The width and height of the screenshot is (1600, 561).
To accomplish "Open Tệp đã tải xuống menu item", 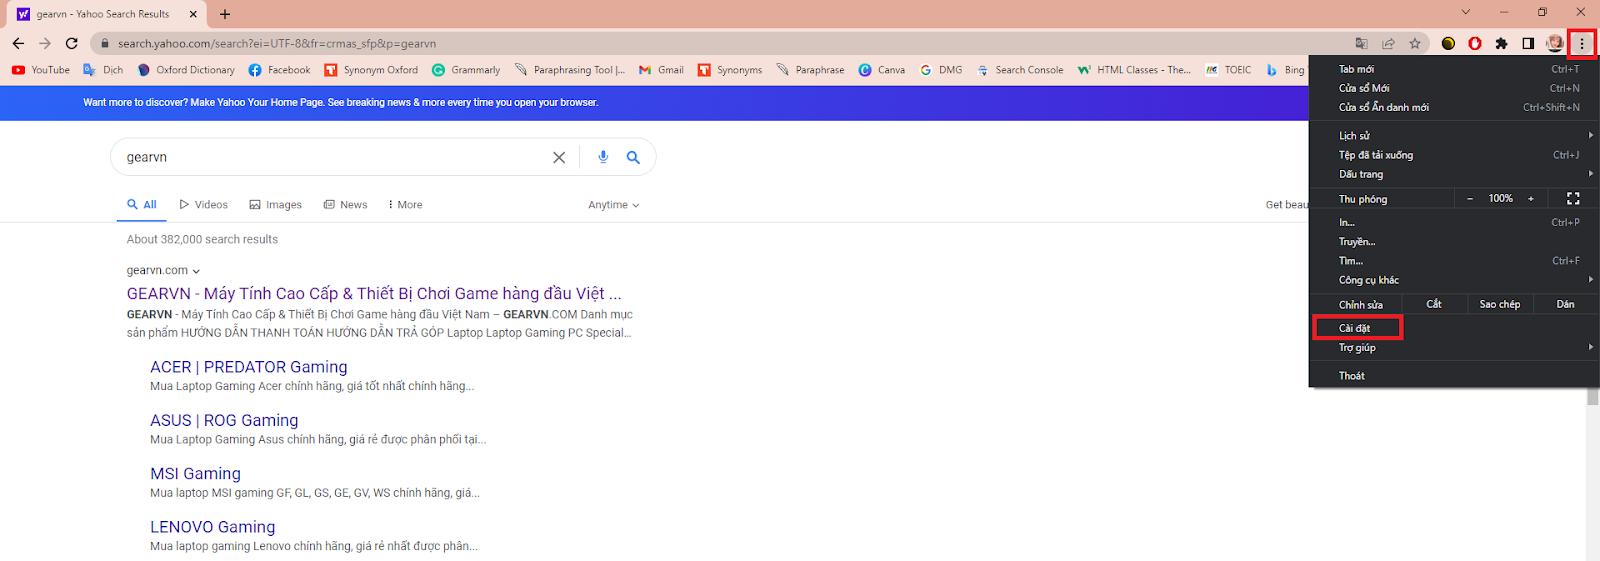I will coord(1454,155).
